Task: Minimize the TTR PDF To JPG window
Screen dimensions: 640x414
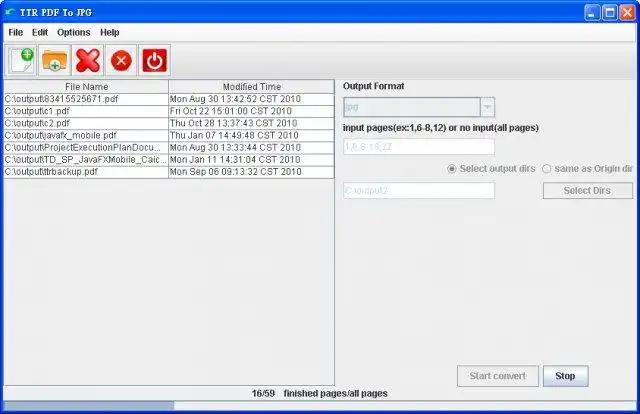Action: pos(592,13)
